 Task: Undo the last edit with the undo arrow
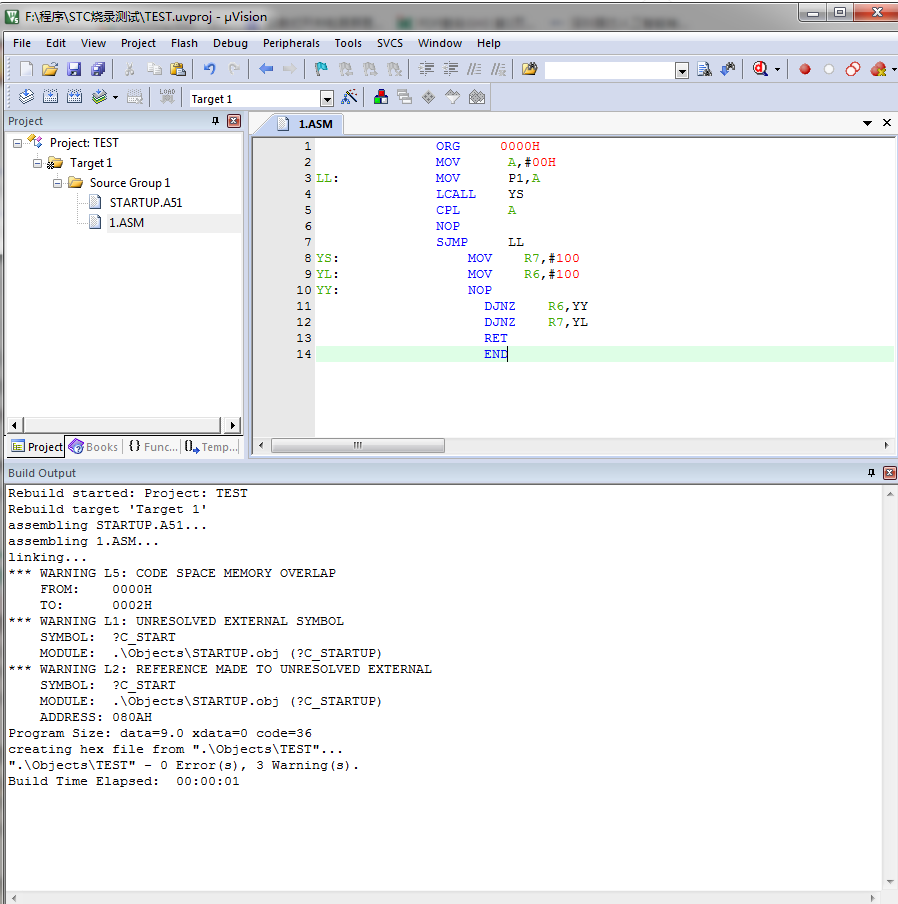point(209,70)
